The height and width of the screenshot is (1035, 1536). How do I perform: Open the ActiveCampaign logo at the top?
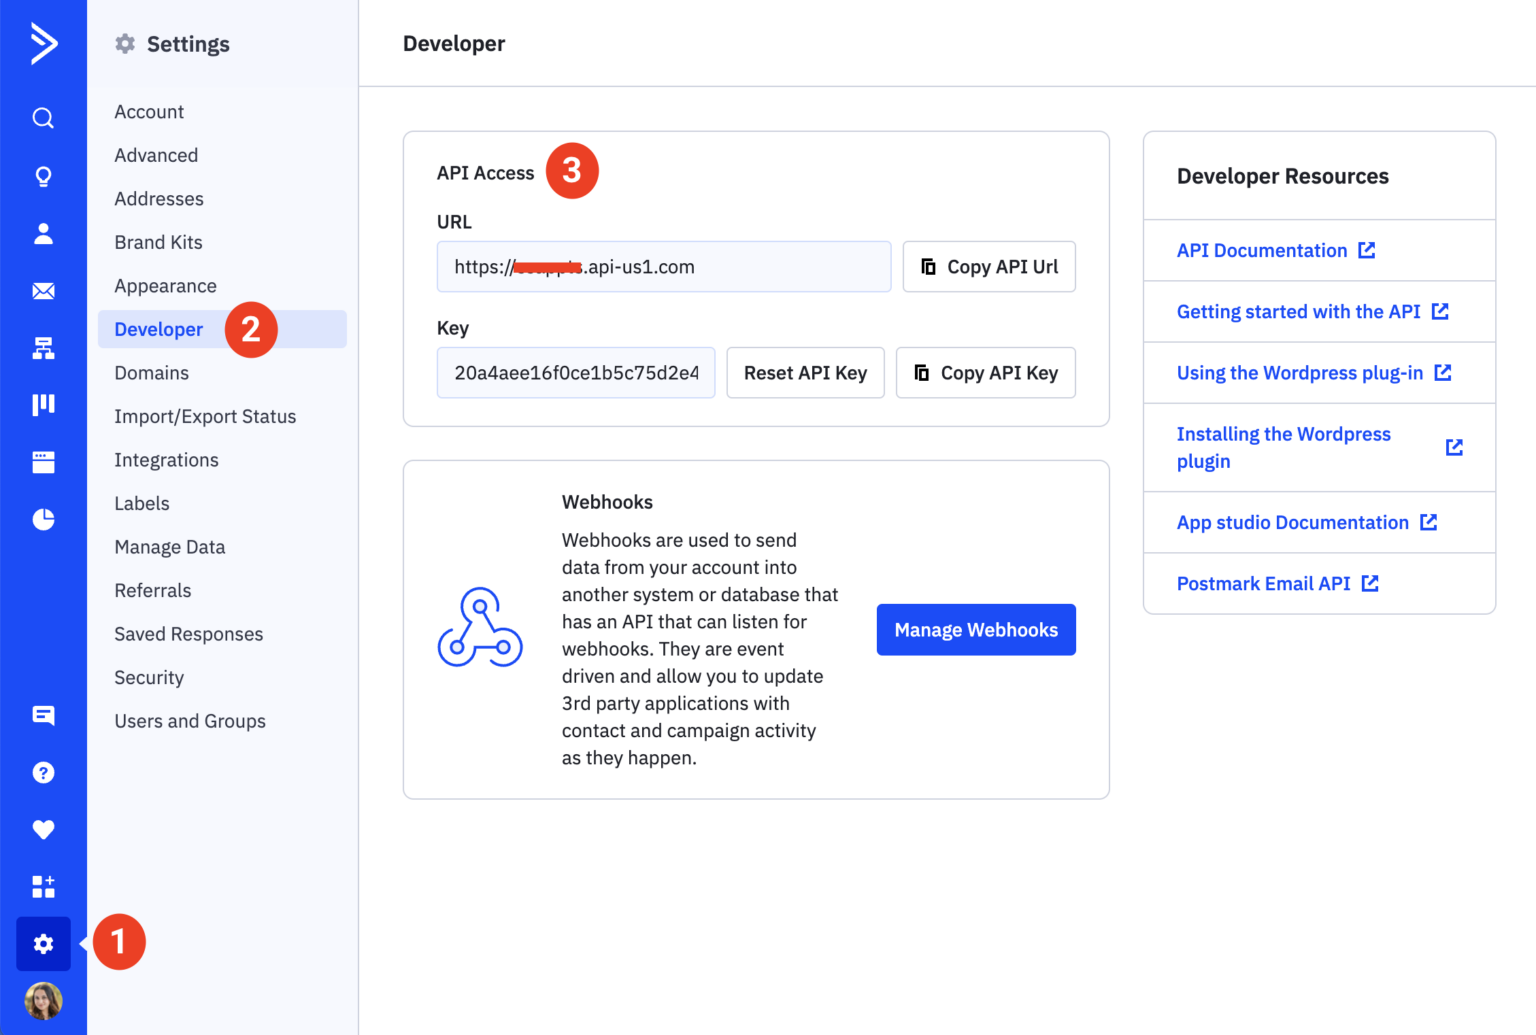coord(43,44)
